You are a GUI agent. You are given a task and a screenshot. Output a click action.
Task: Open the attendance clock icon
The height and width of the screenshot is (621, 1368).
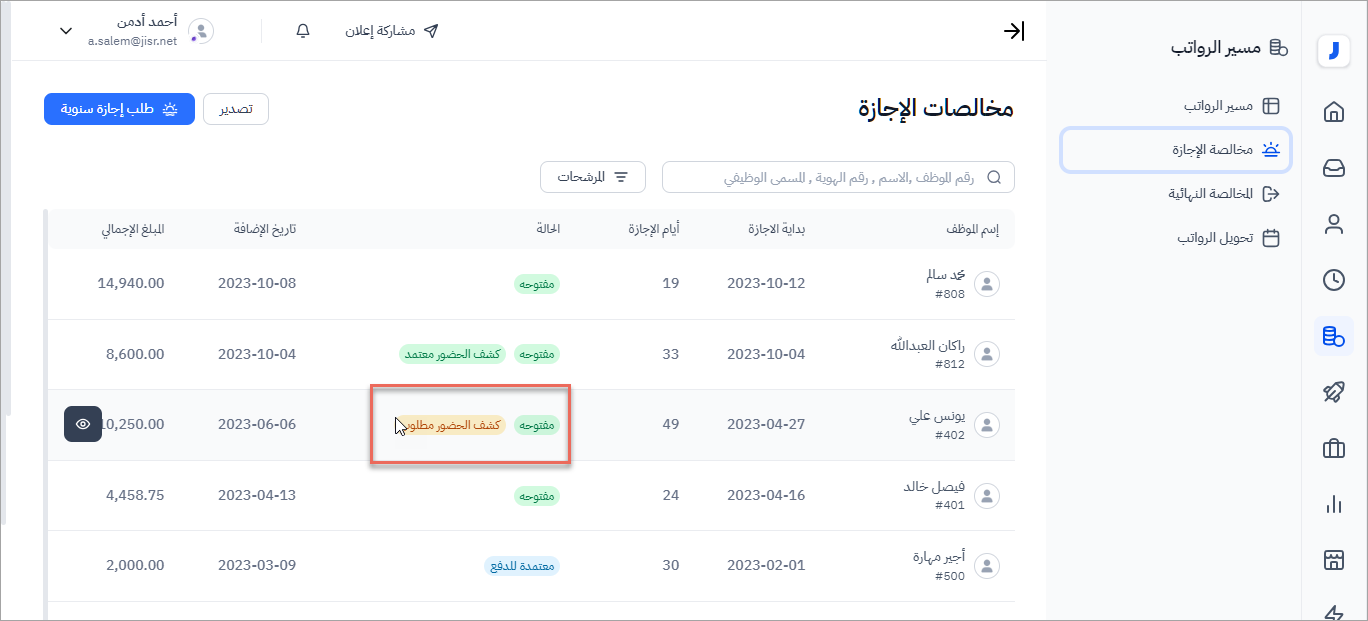[1333, 280]
